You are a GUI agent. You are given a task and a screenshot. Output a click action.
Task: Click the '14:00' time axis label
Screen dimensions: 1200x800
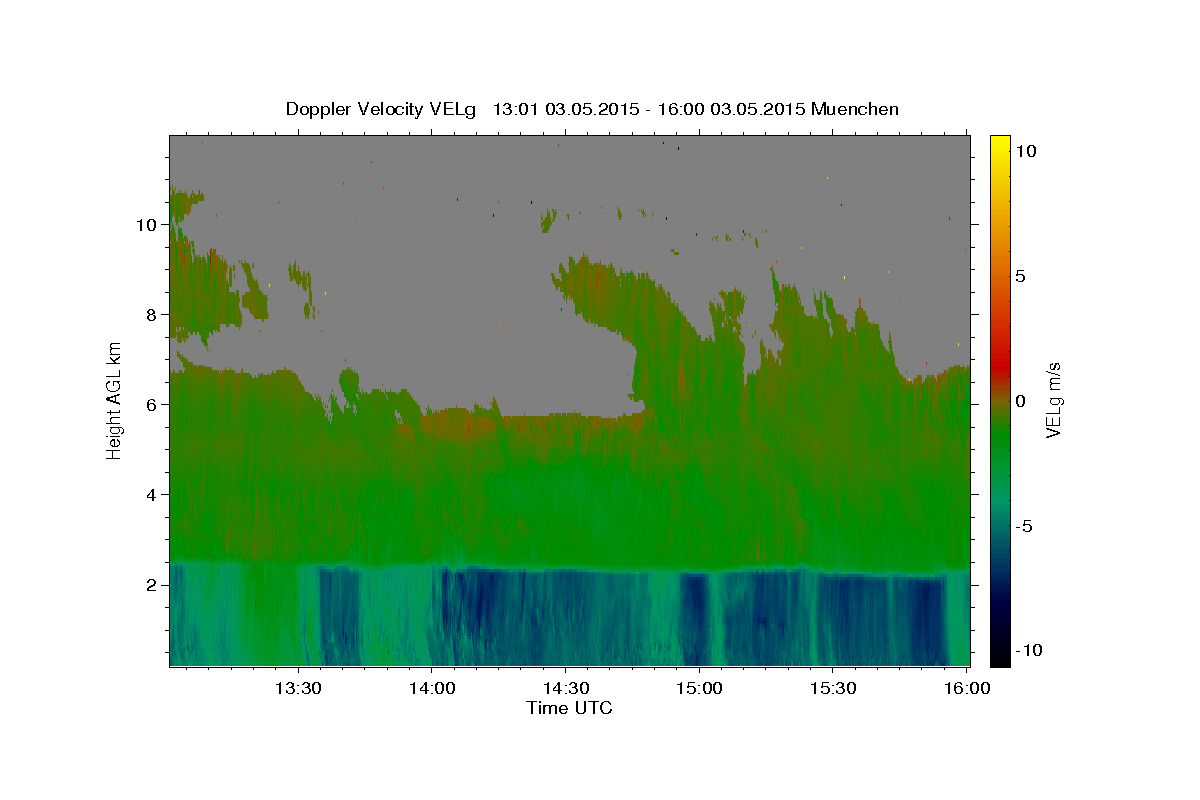pyautogui.click(x=431, y=688)
